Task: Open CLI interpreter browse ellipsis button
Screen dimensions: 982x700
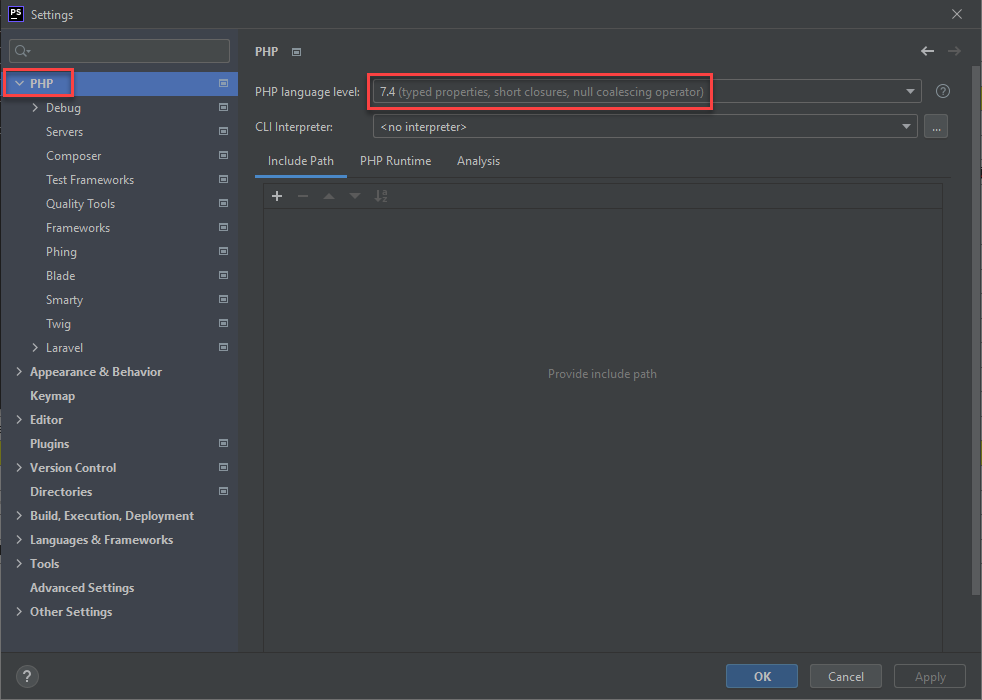Action: click(936, 127)
